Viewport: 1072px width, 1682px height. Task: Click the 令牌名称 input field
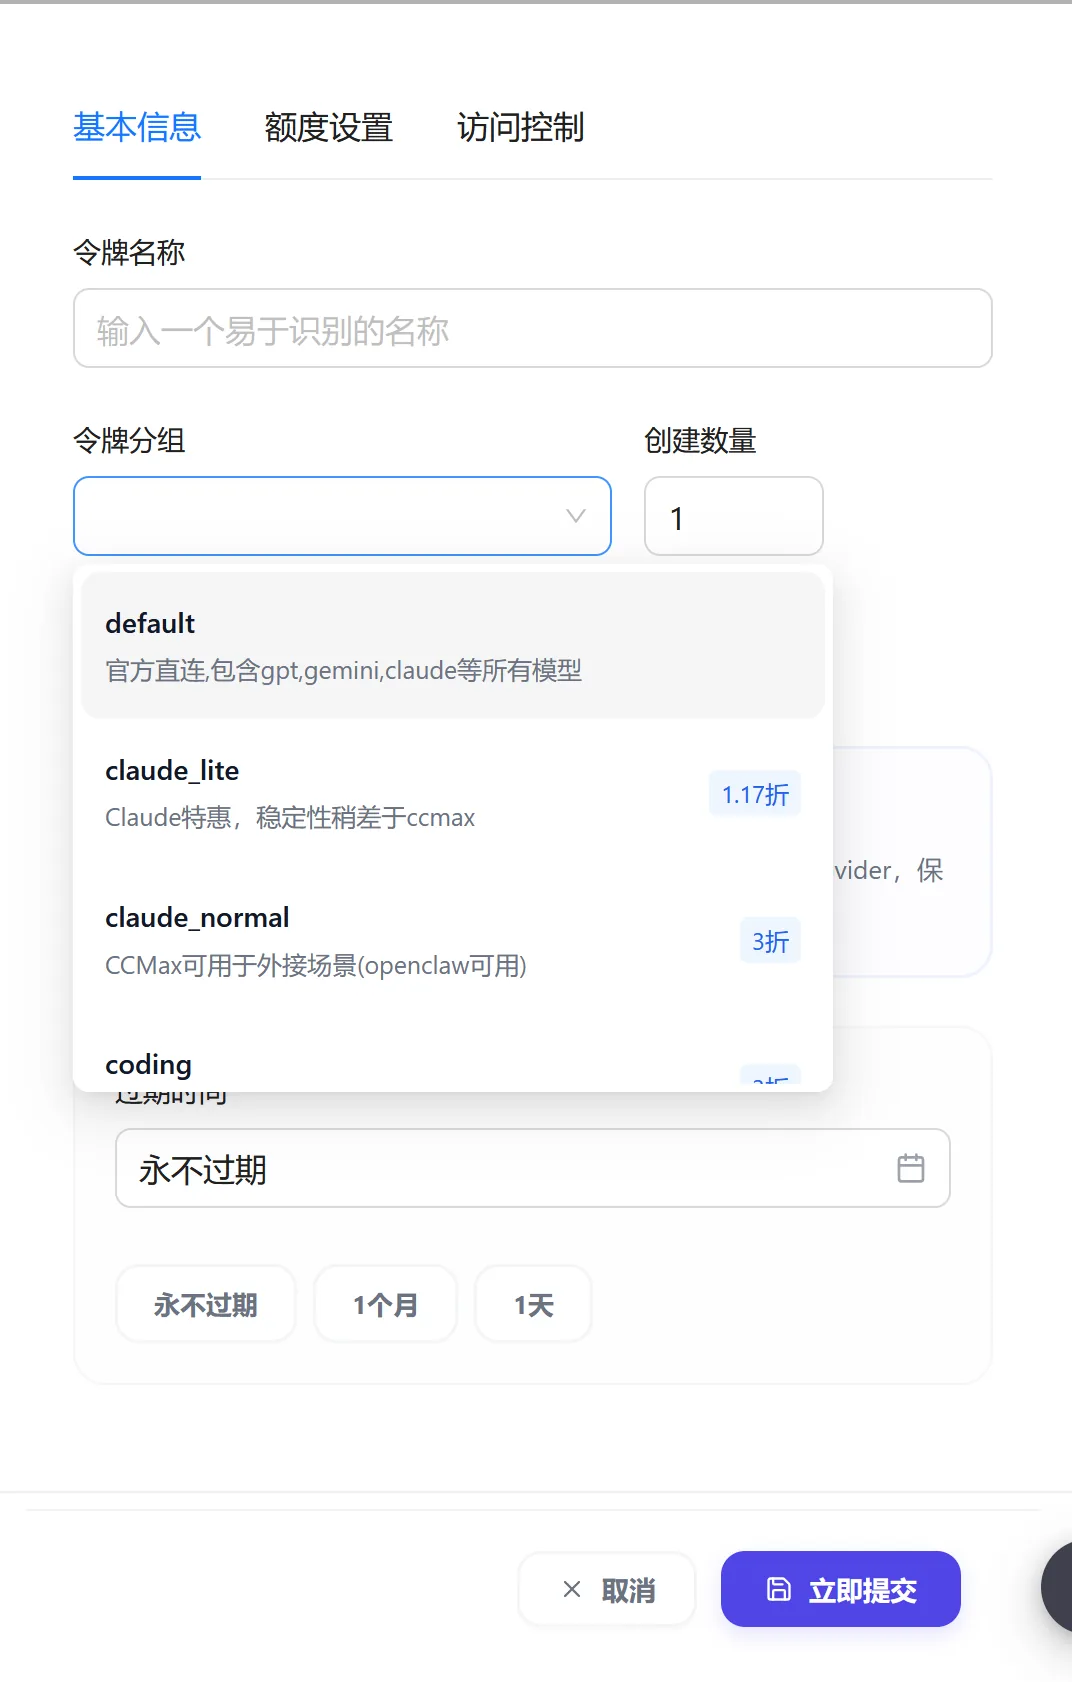tap(532, 328)
